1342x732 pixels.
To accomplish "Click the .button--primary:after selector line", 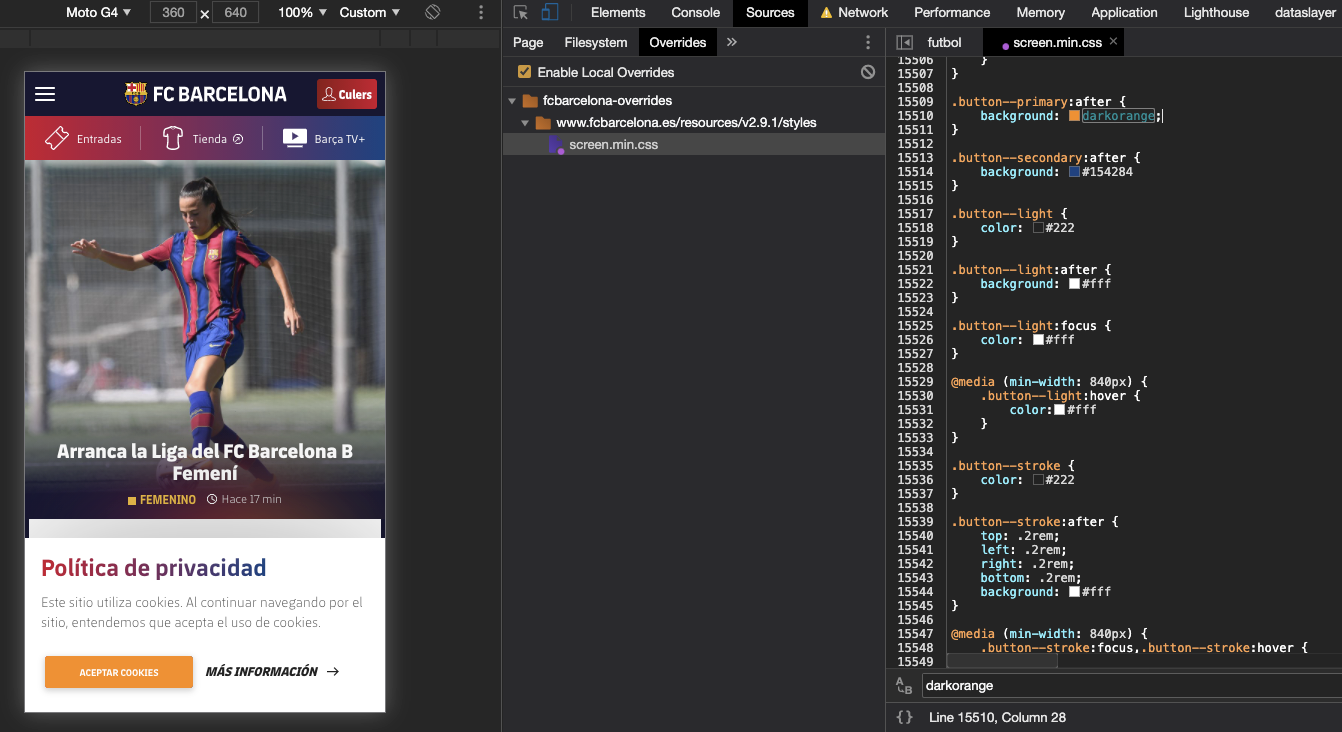I will click(1038, 102).
